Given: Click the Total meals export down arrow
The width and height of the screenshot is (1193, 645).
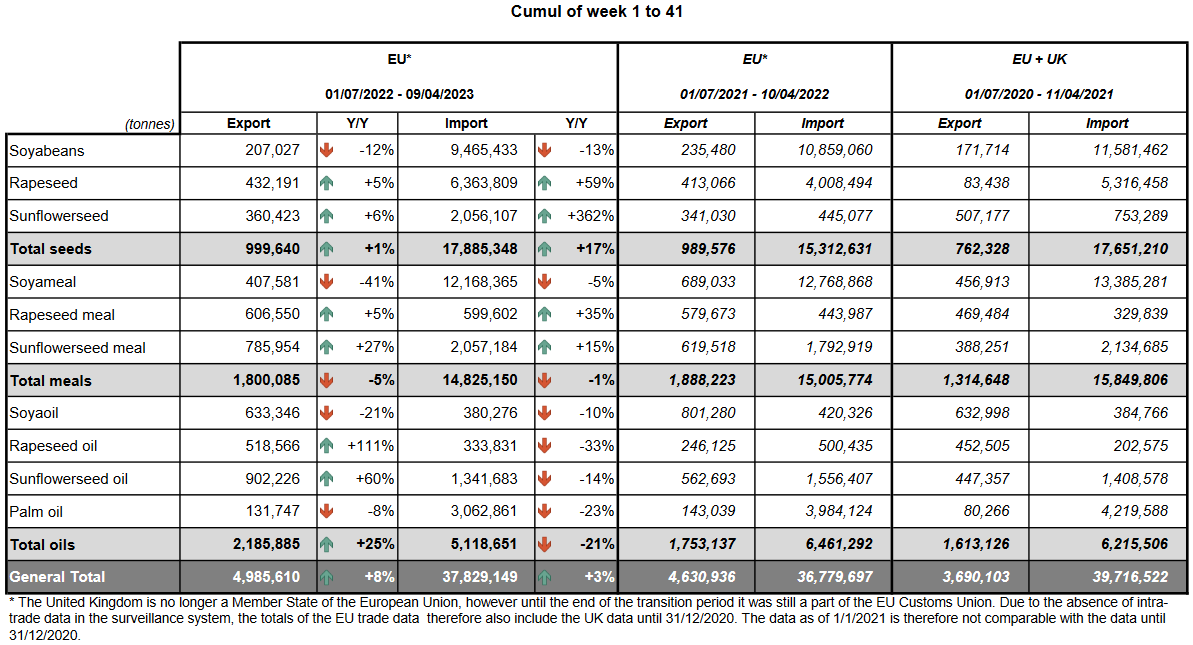Looking at the screenshot, I should coord(326,380).
